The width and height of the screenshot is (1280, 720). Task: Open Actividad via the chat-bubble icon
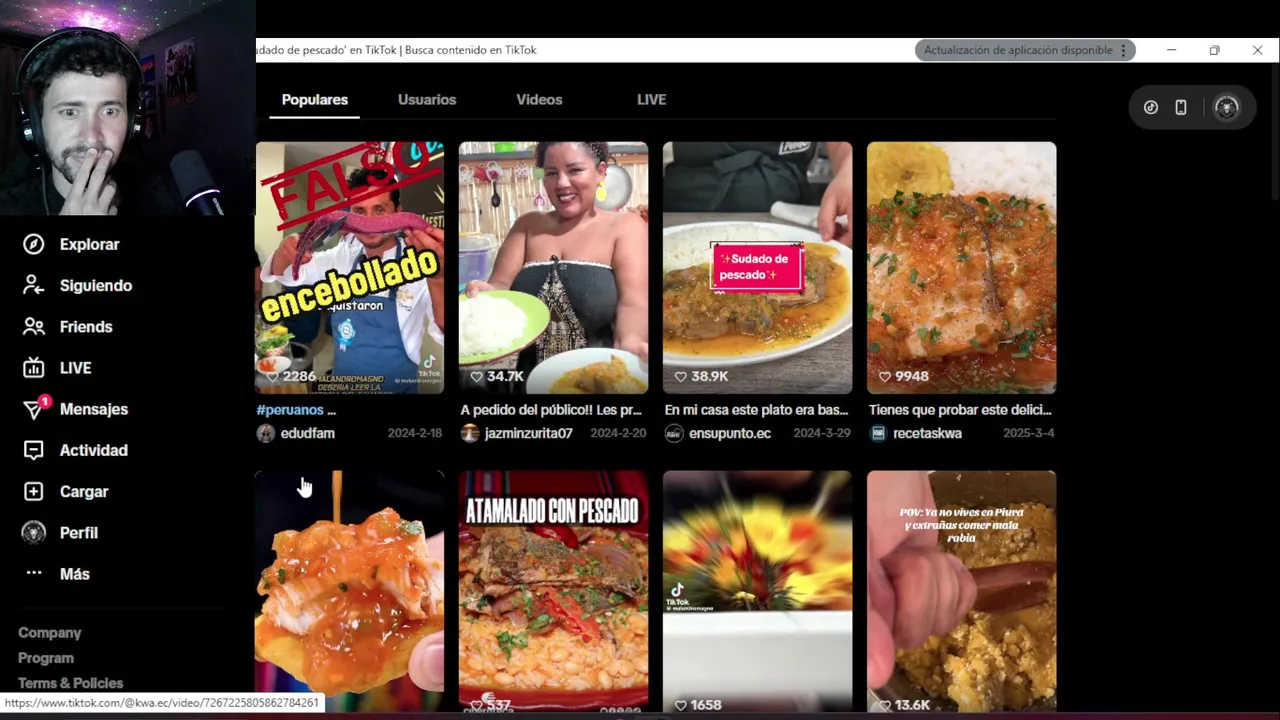tap(33, 450)
